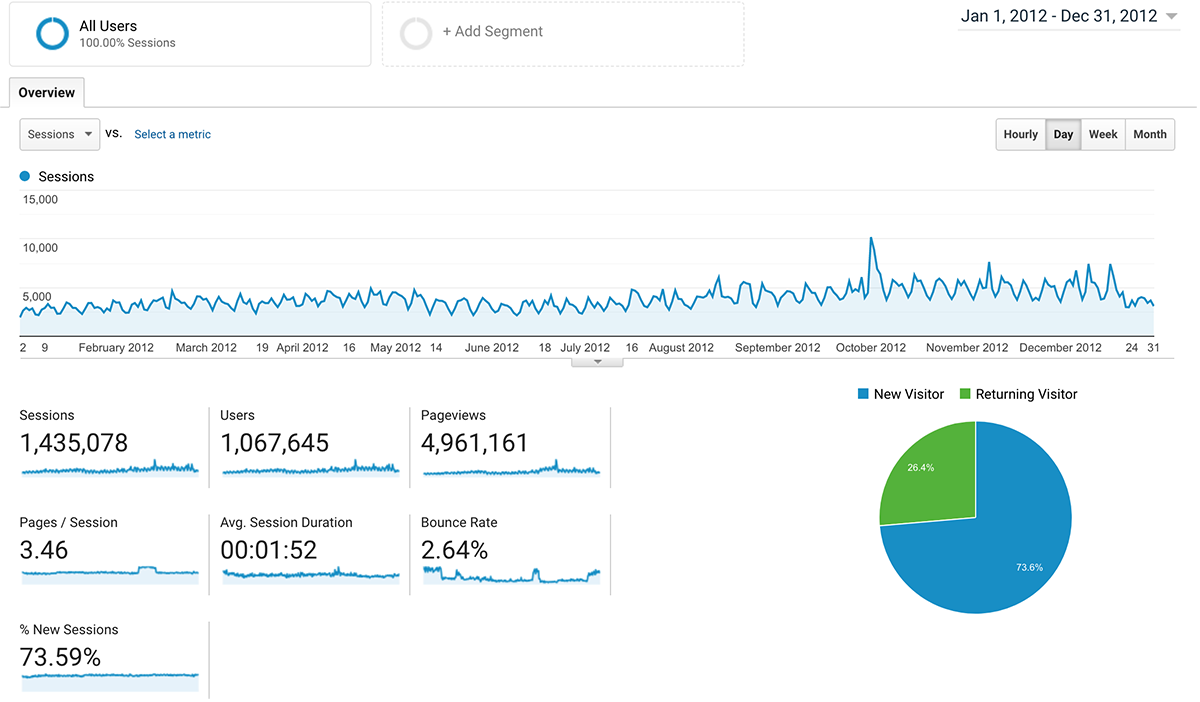Switch chart granularity to Week

[x=1102, y=134]
